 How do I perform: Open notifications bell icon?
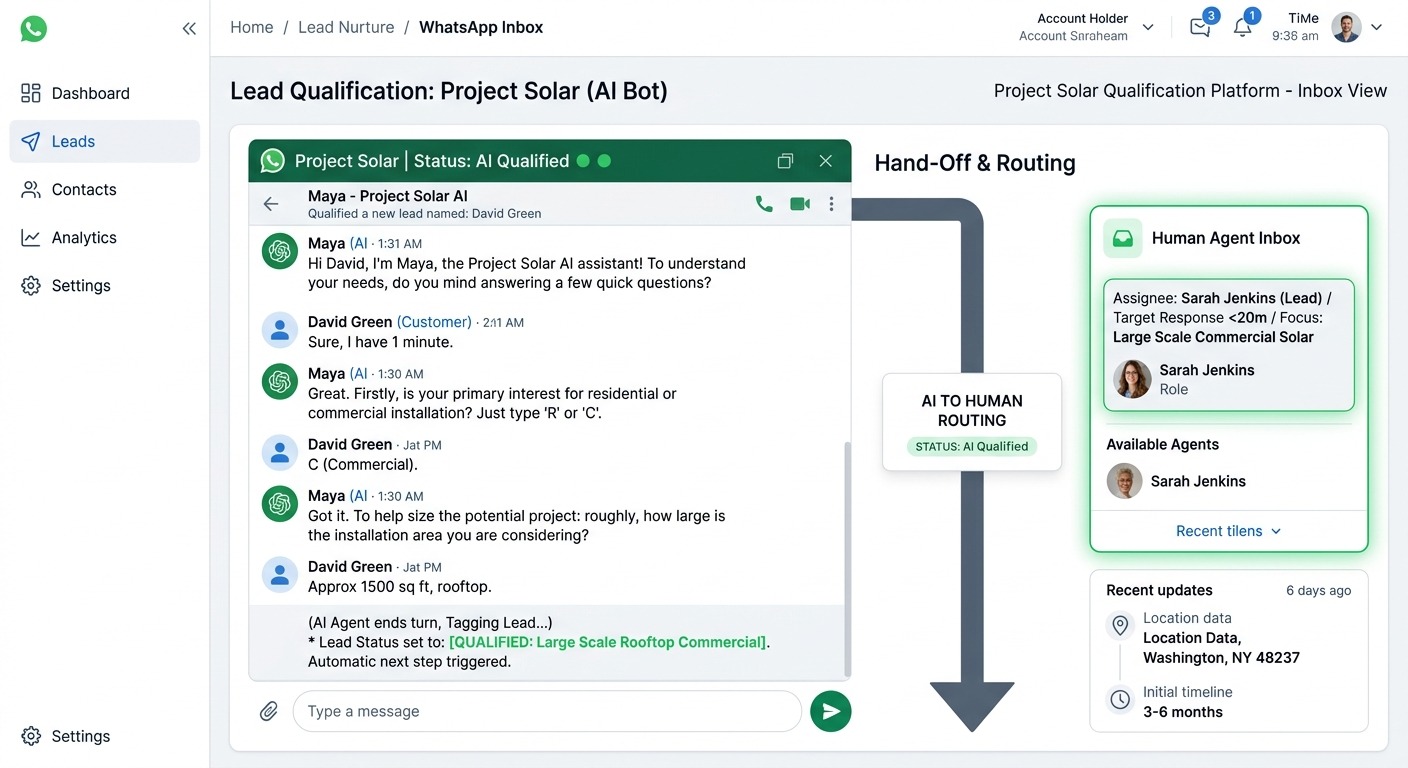click(x=1243, y=27)
